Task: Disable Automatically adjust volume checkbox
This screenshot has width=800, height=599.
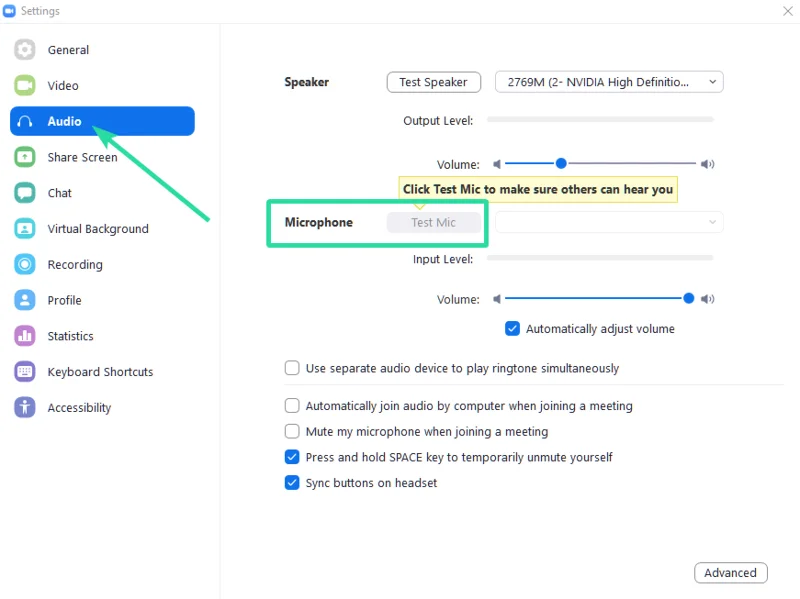Action: coord(512,329)
